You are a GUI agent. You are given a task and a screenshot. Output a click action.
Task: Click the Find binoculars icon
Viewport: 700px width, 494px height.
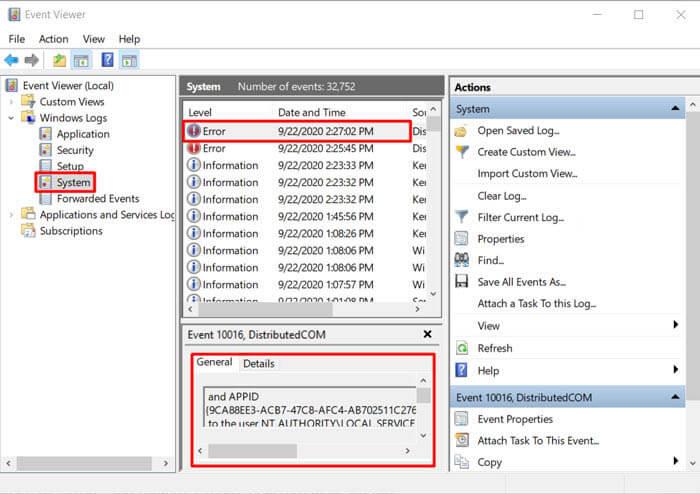[x=462, y=260]
